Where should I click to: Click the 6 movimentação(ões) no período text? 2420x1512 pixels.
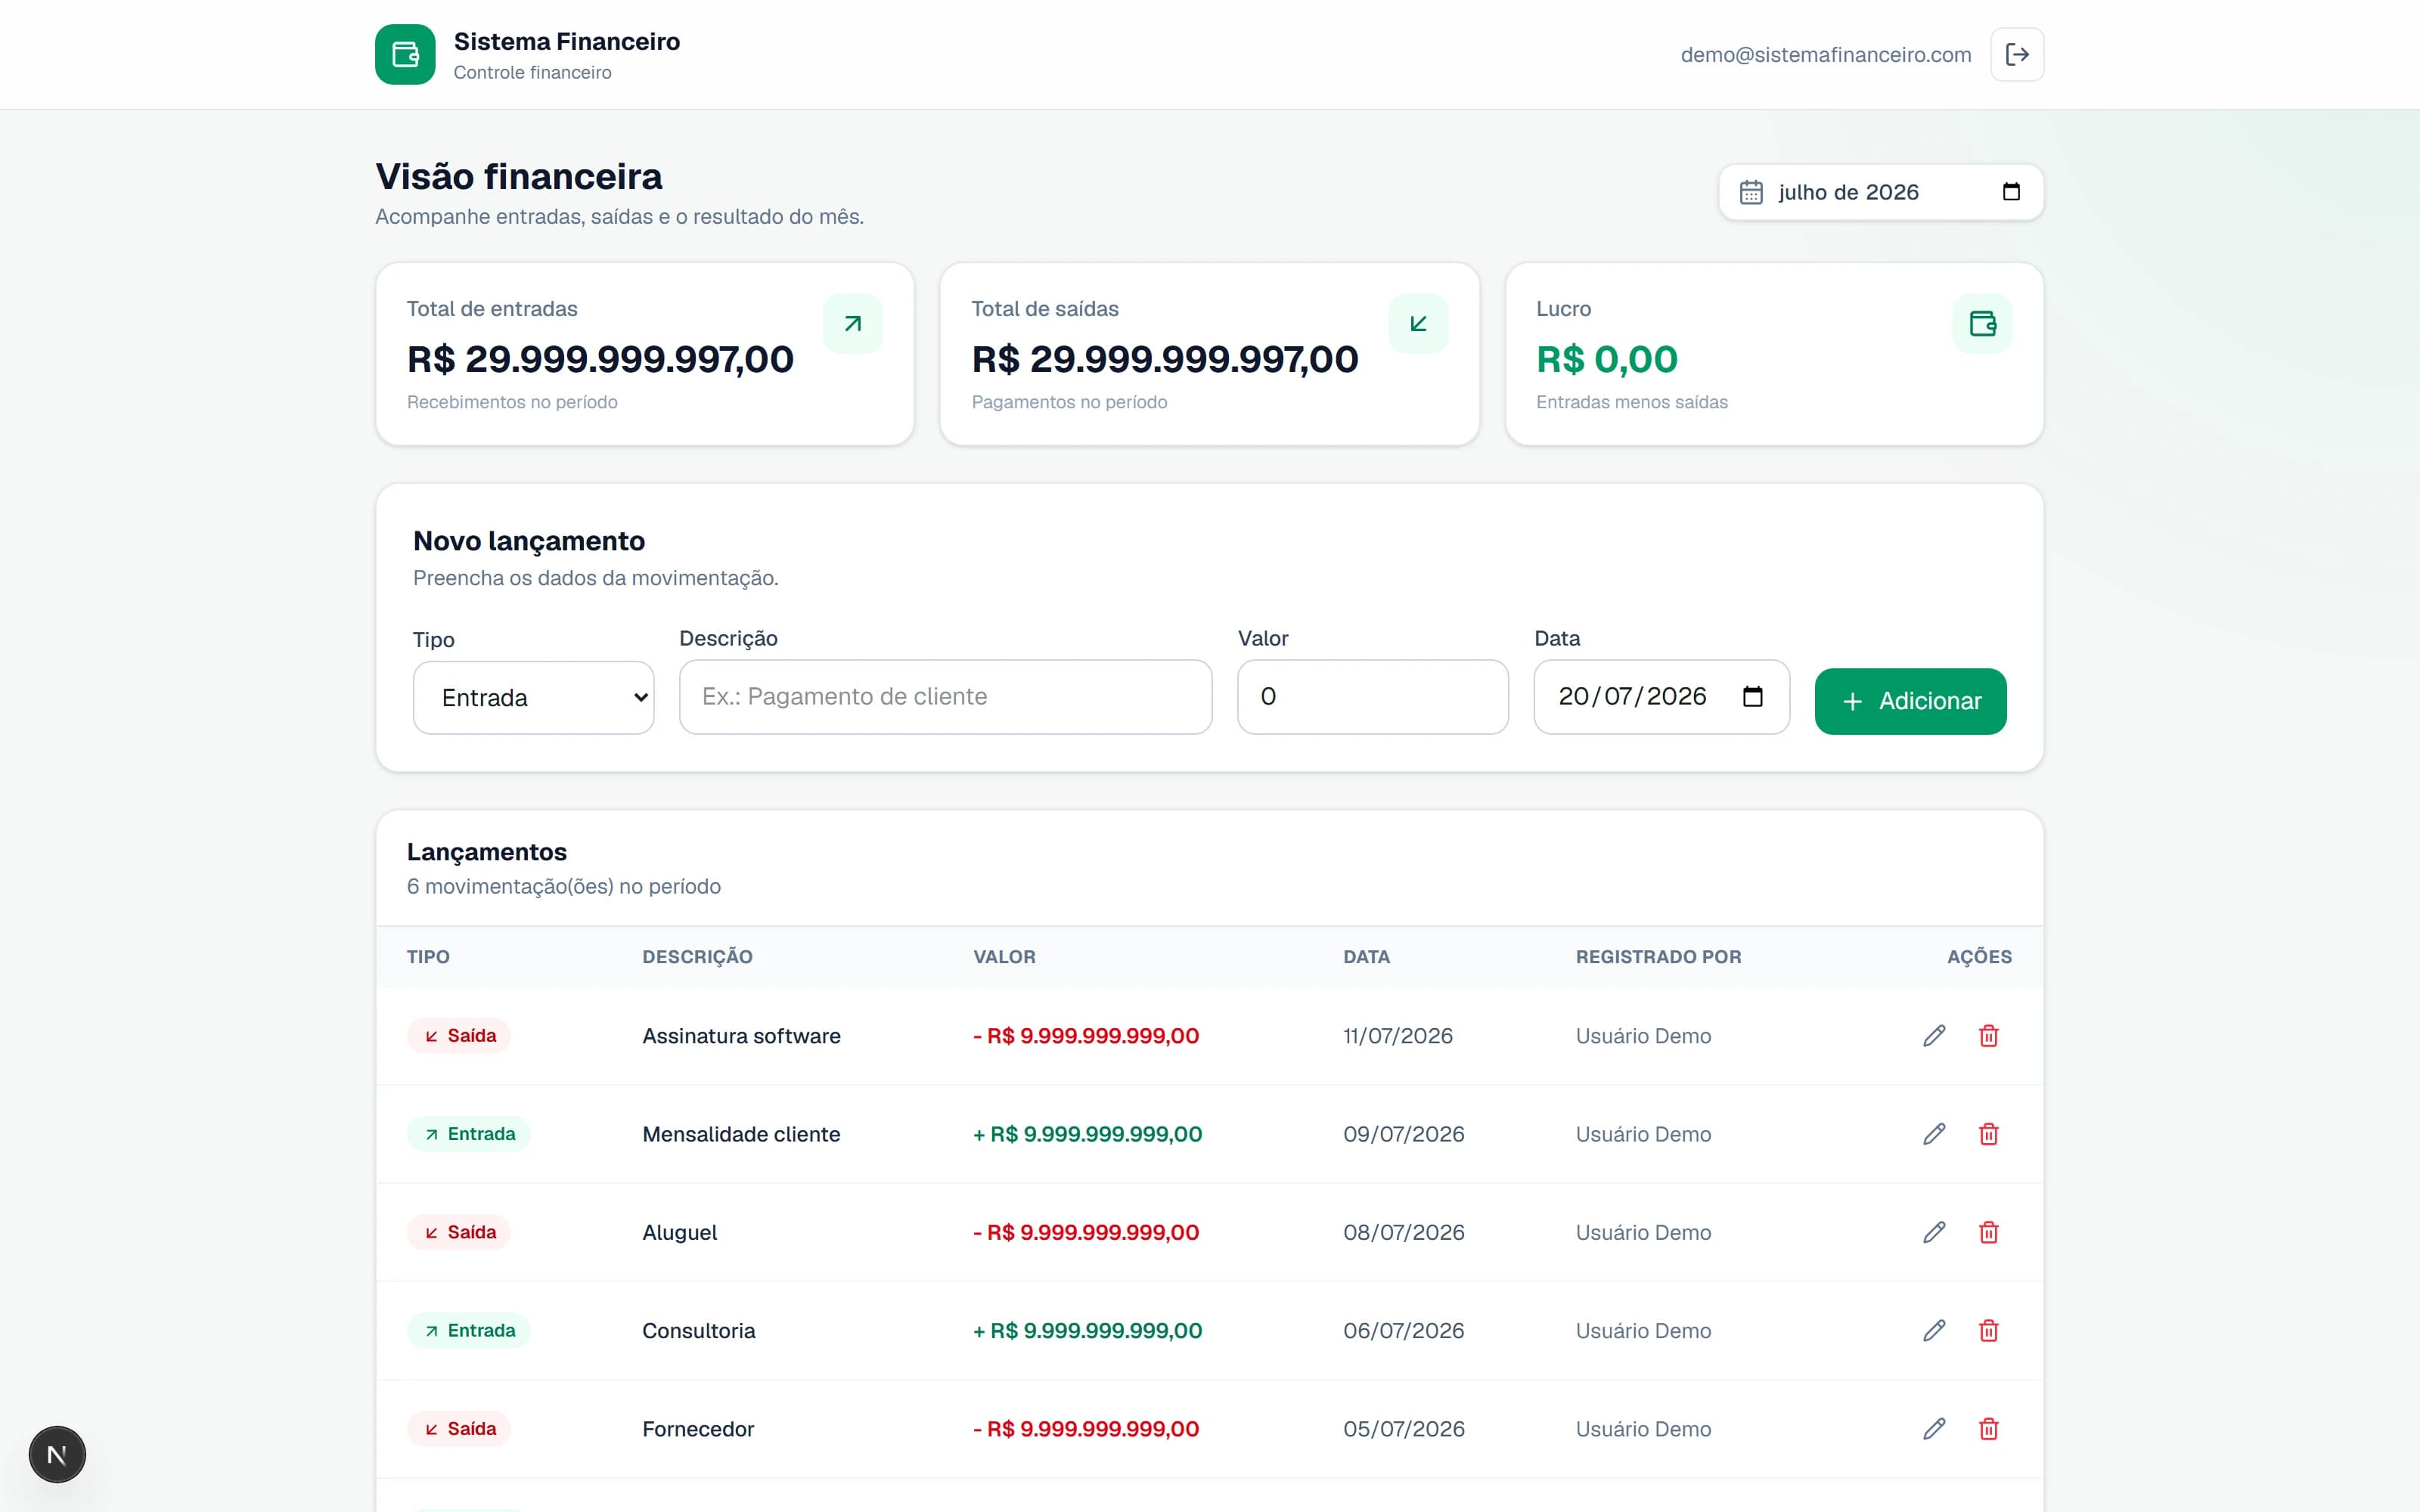(x=563, y=886)
